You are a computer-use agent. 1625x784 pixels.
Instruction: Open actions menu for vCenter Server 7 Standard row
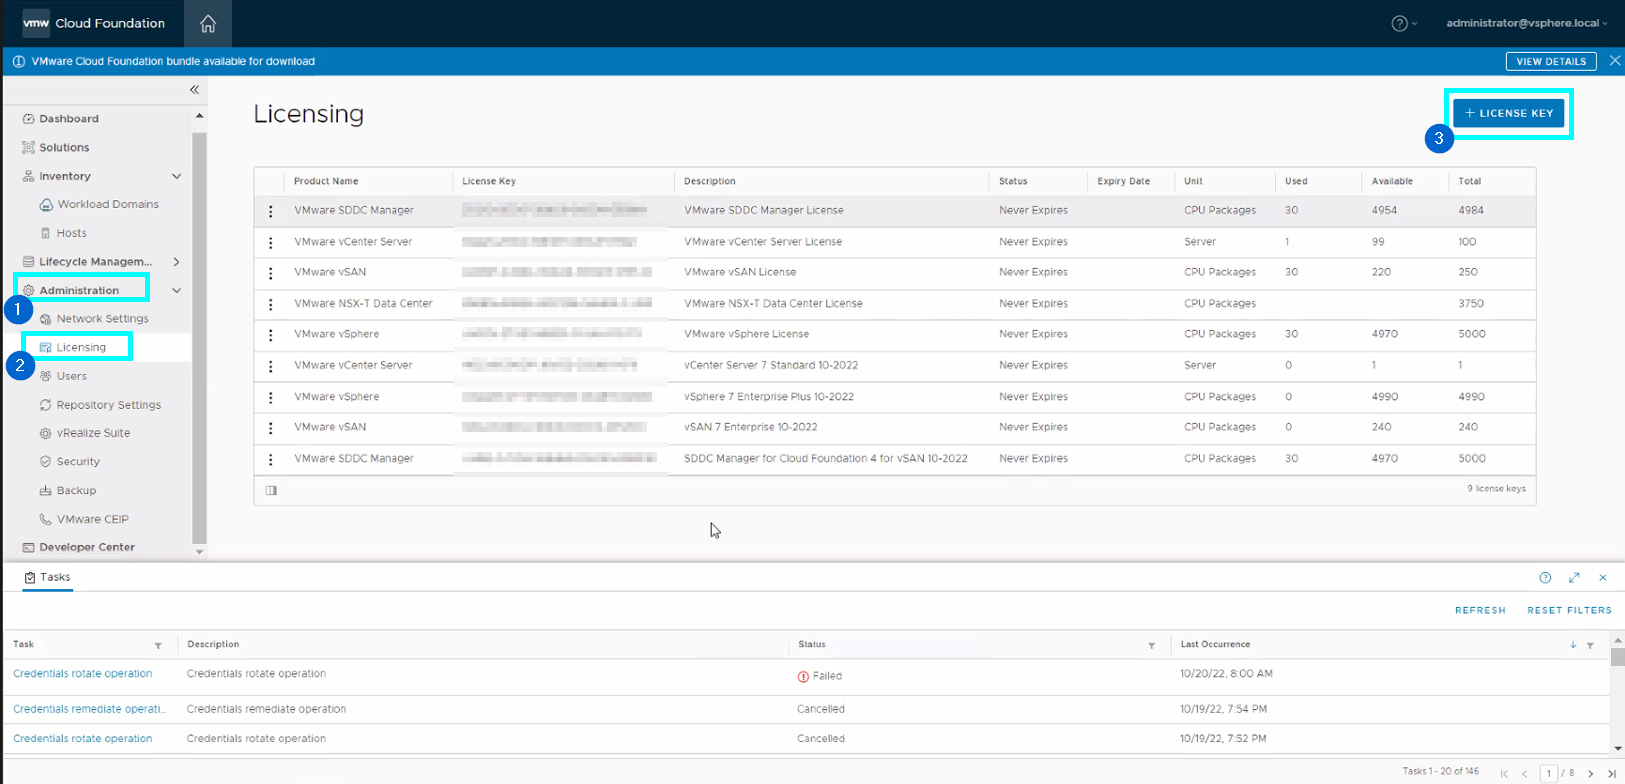coord(270,366)
